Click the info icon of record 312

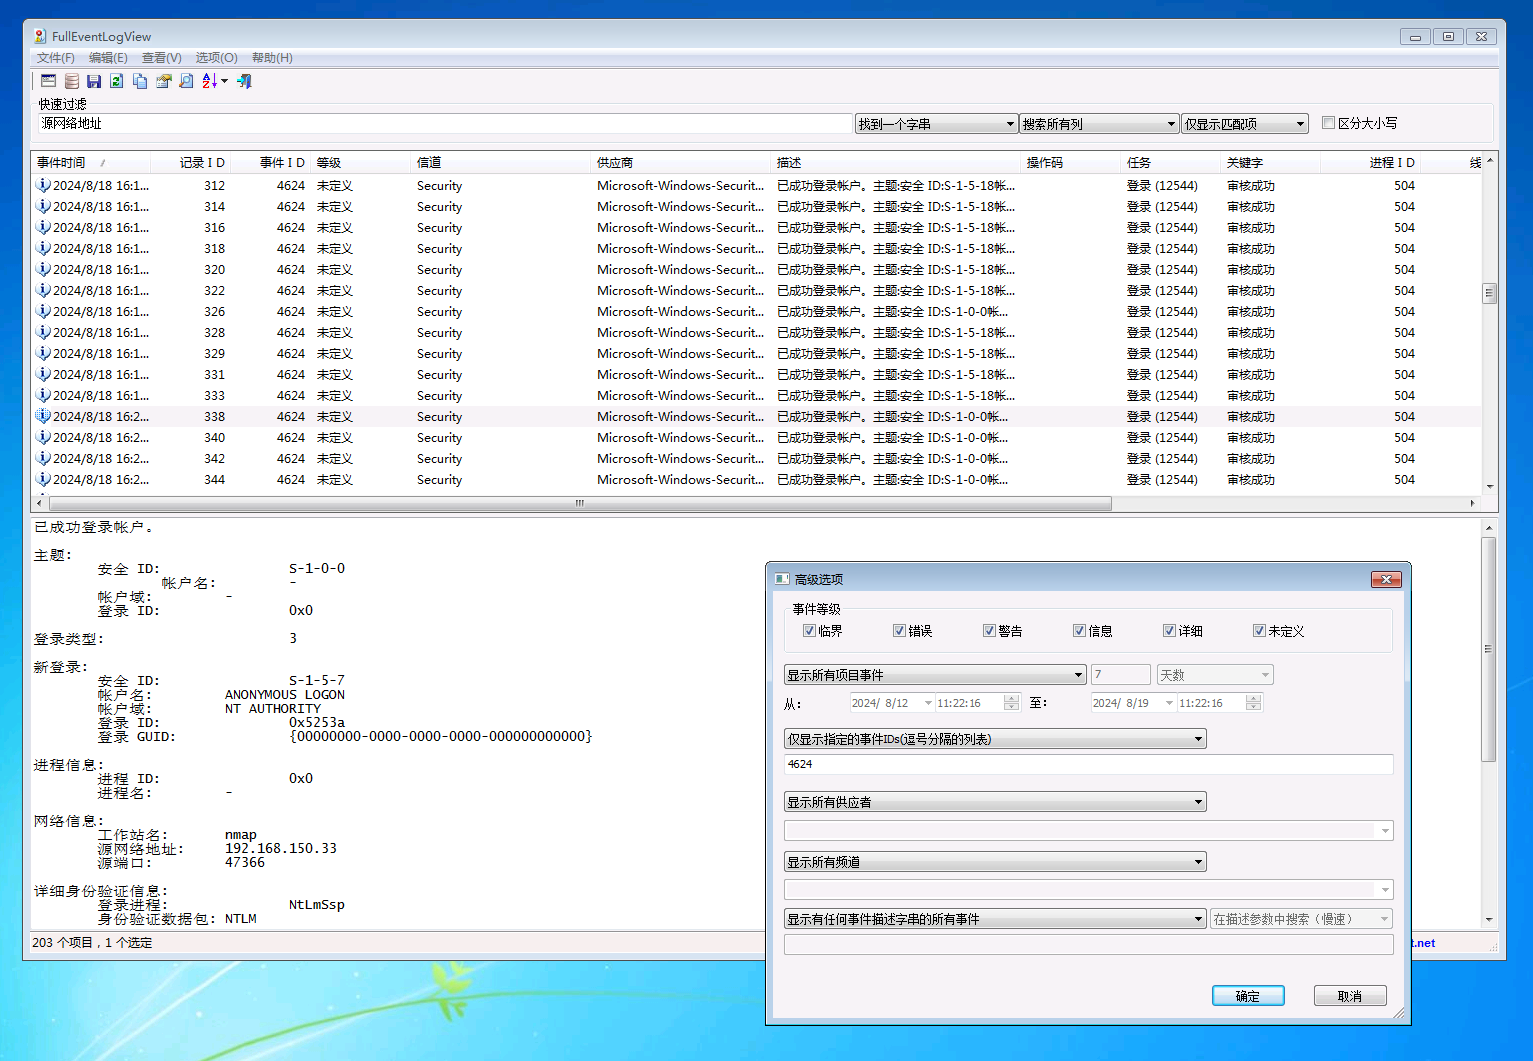tap(43, 185)
